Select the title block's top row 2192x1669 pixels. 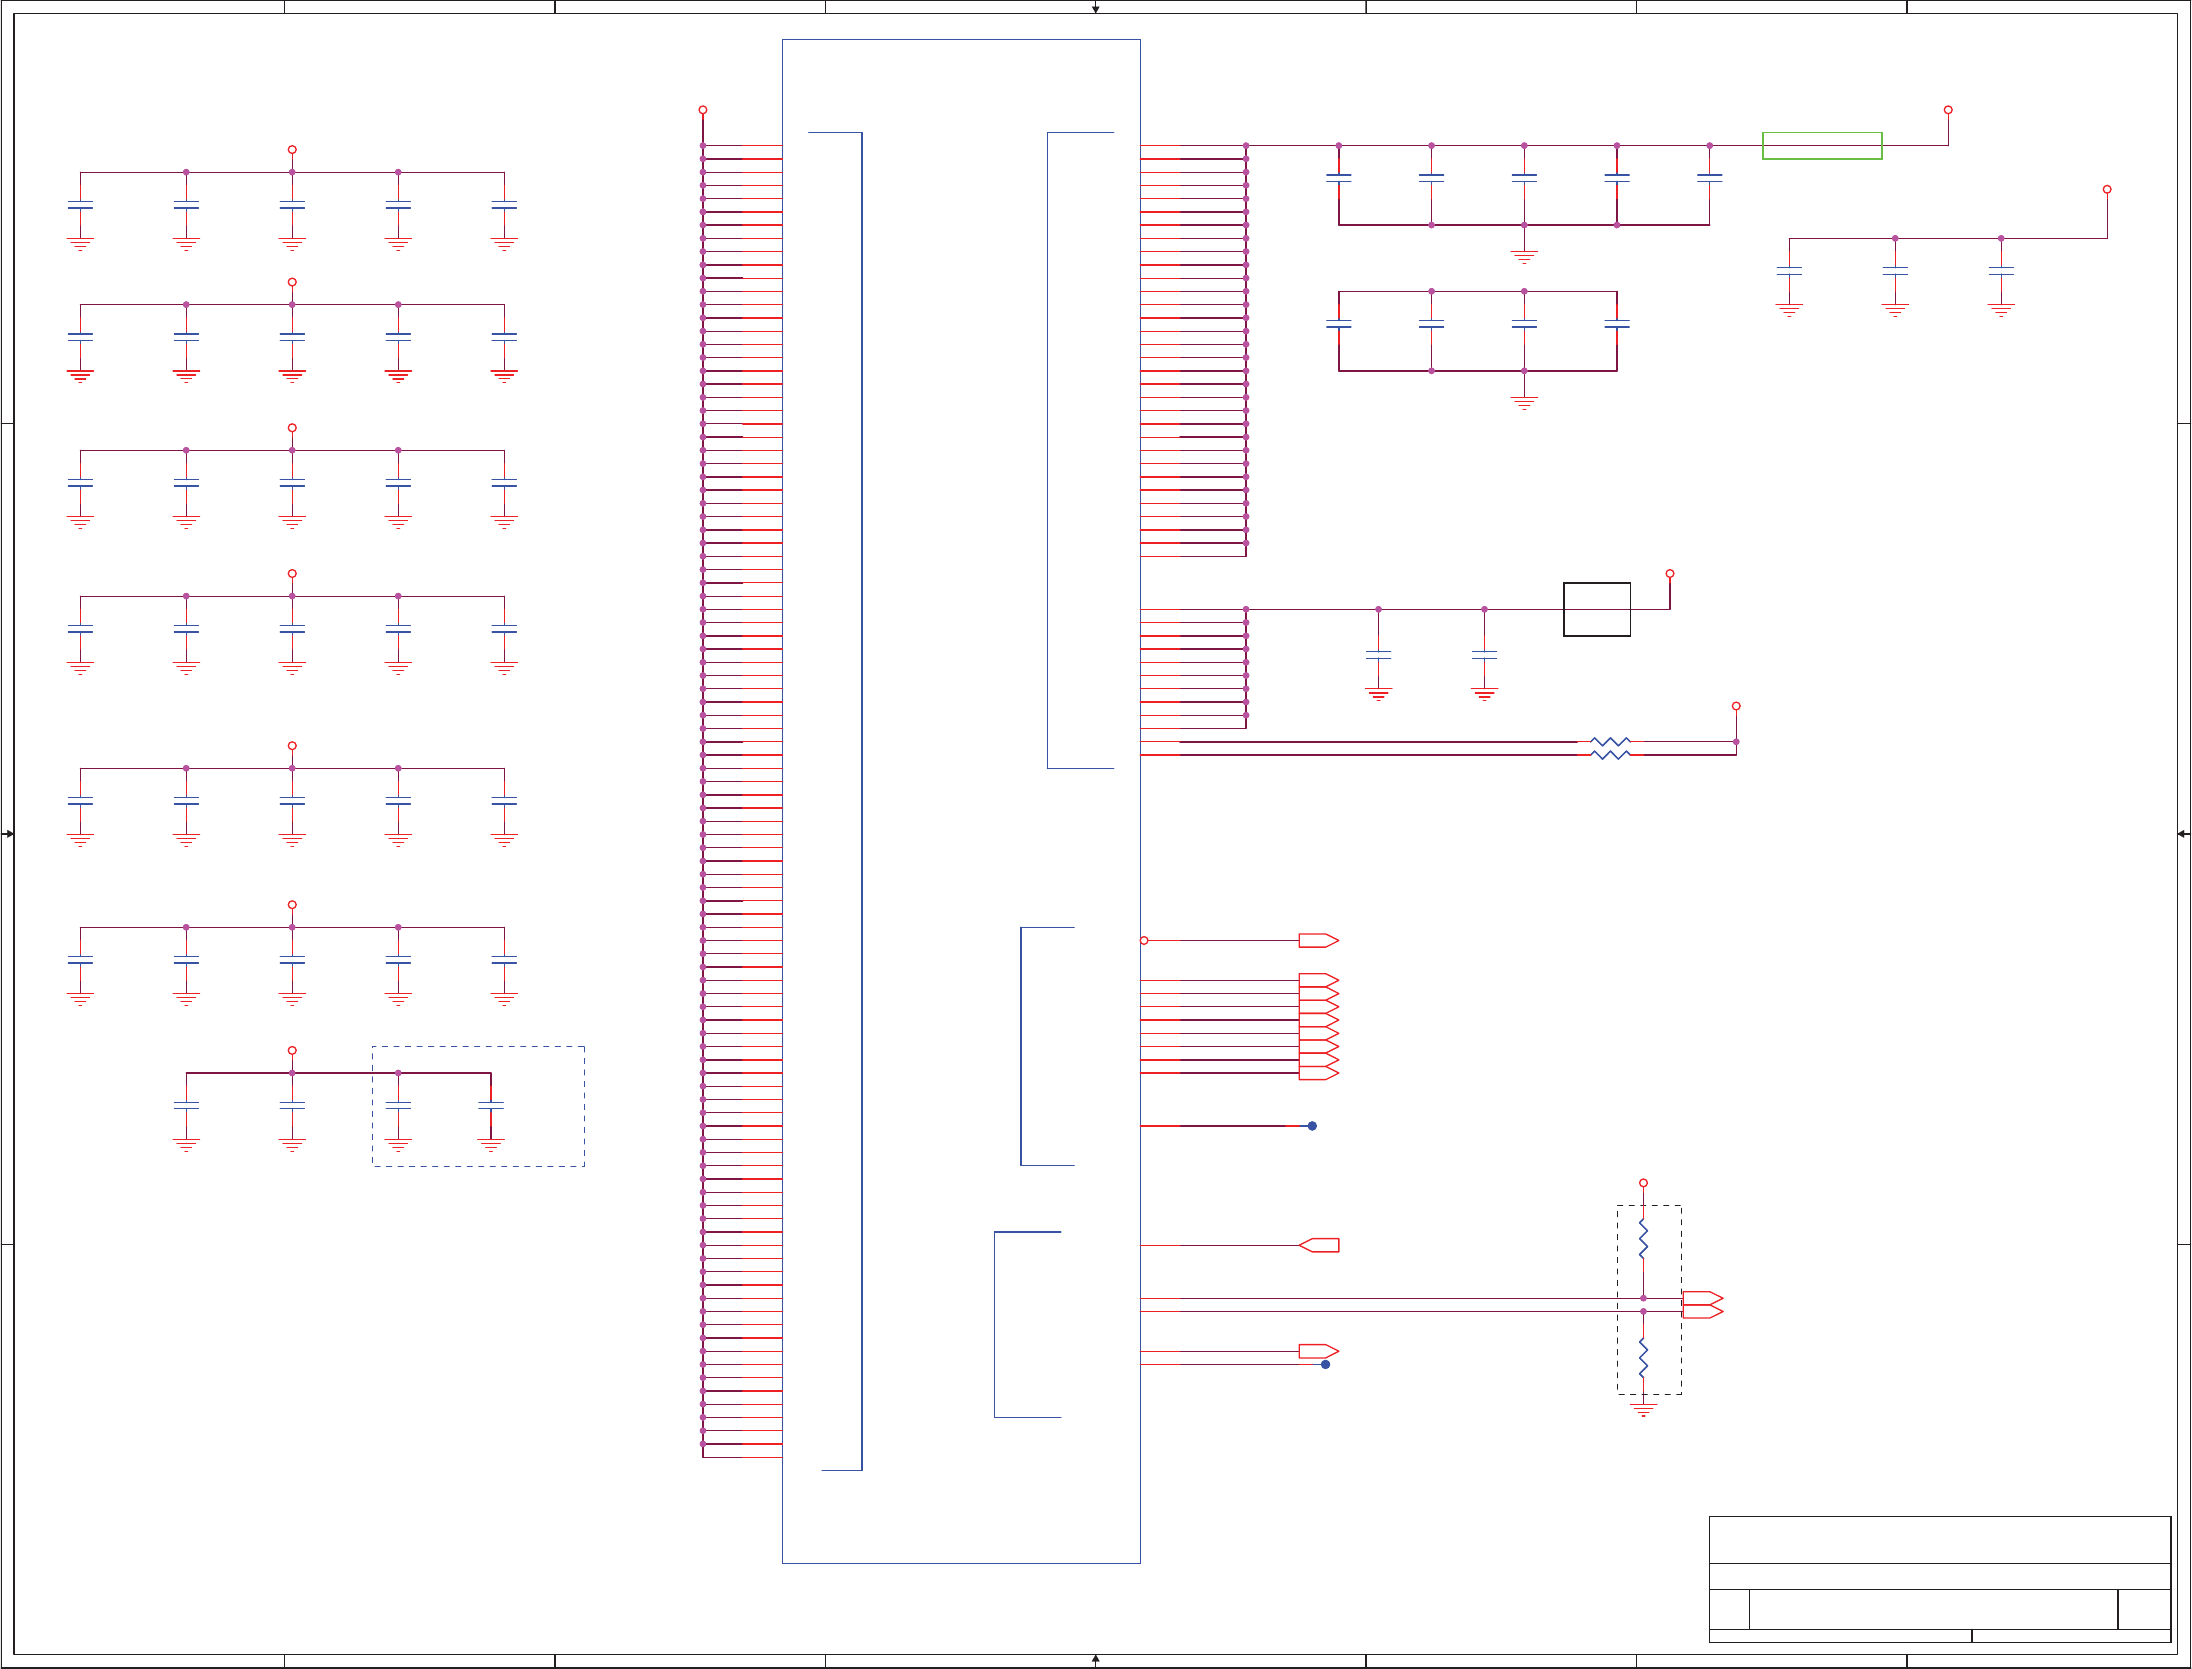click(x=1939, y=1540)
